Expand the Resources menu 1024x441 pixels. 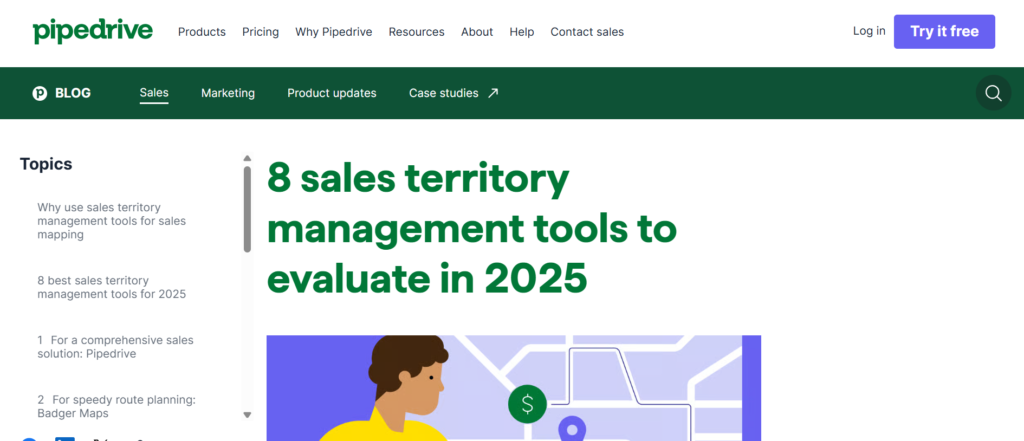[416, 32]
